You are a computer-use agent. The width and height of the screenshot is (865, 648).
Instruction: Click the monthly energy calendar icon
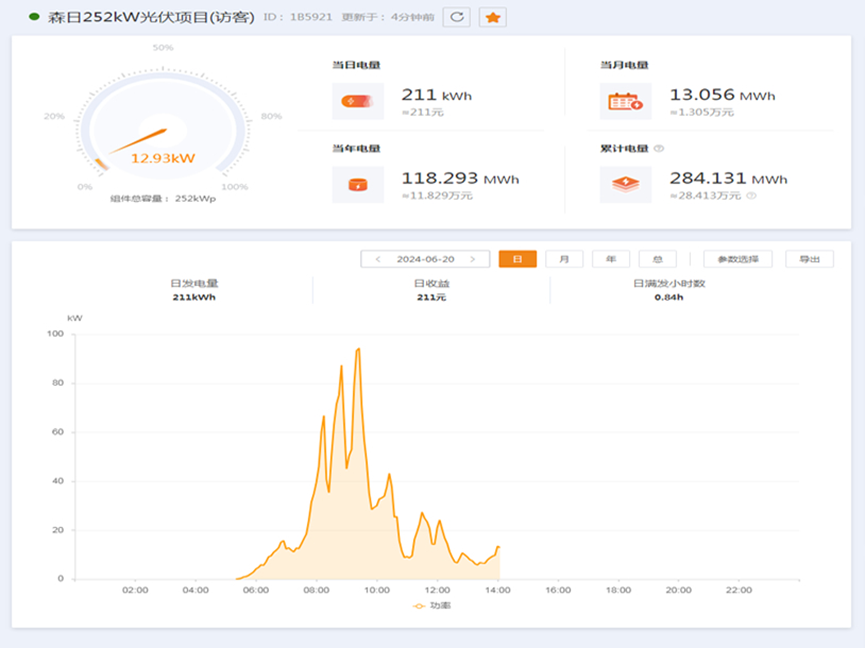pos(626,101)
